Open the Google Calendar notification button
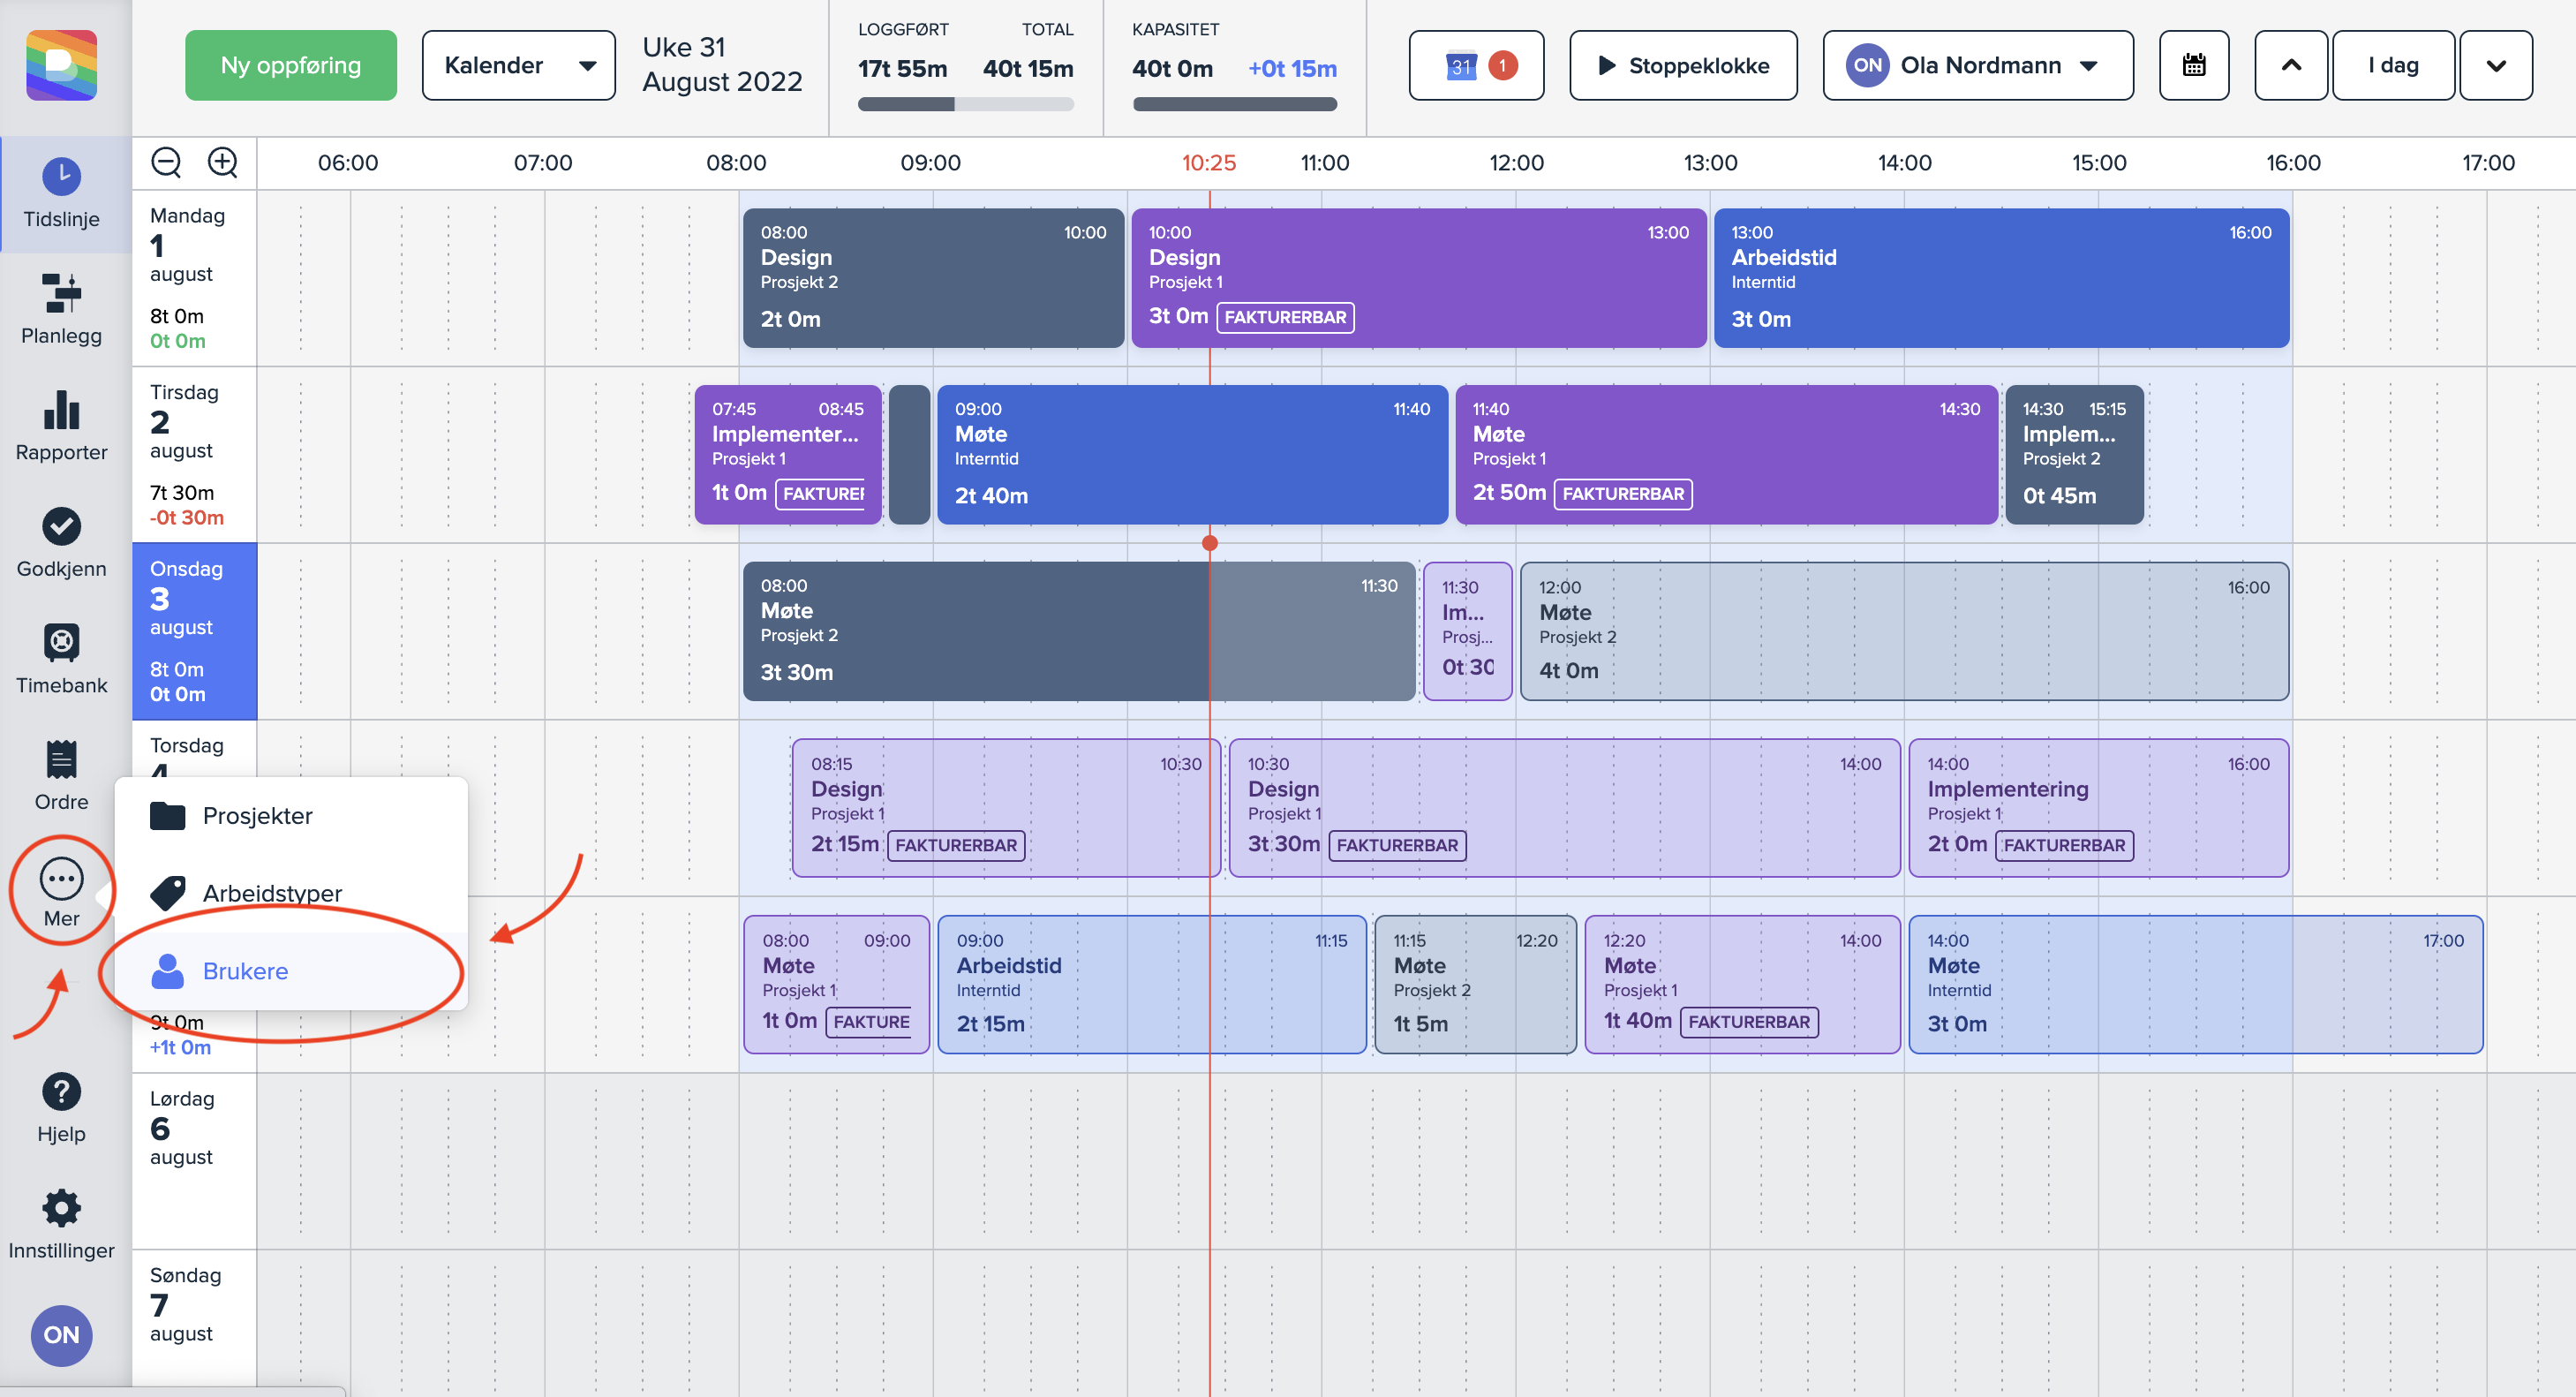 coord(1476,65)
